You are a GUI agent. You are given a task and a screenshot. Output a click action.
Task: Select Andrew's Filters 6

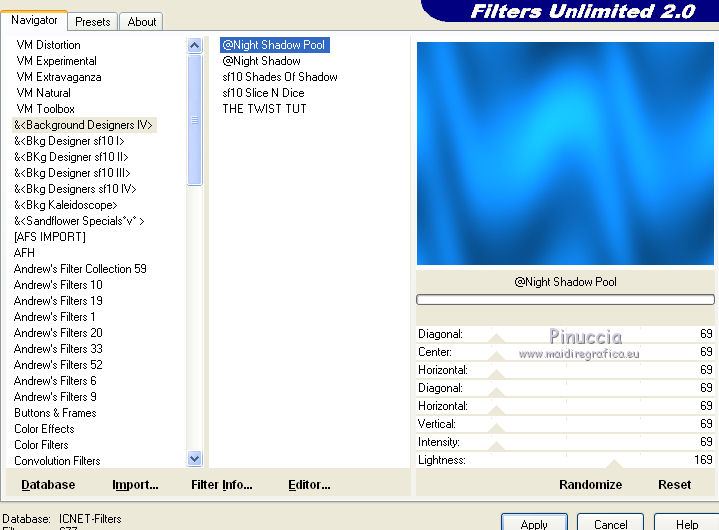[55, 381]
